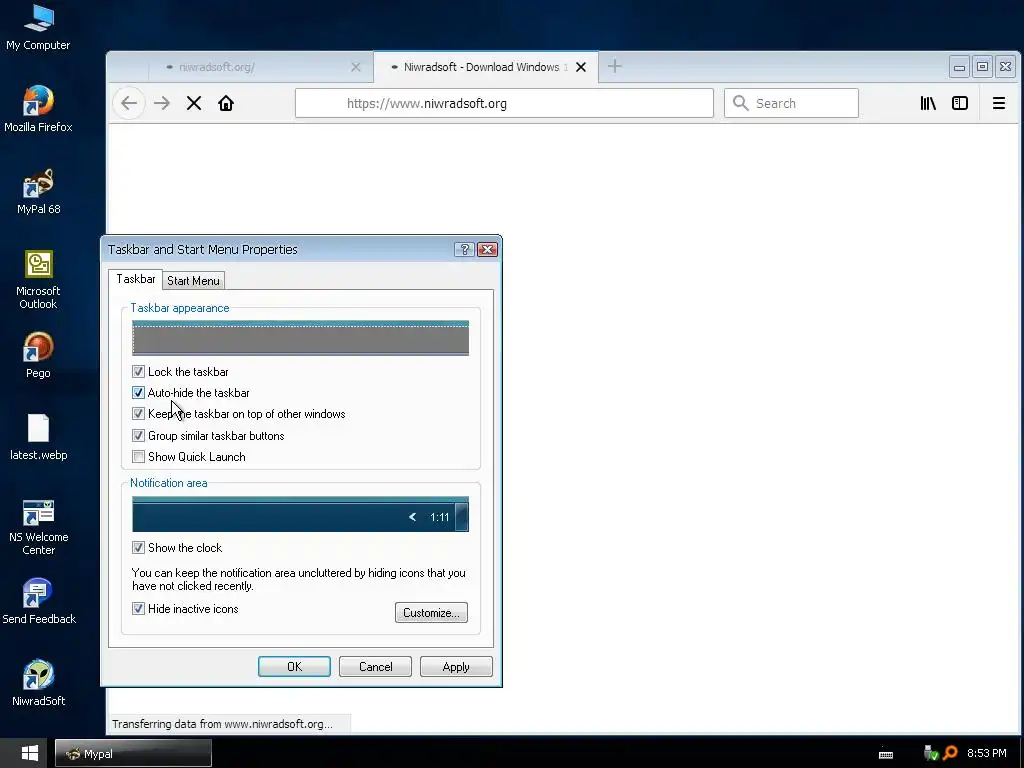This screenshot has height=768, width=1024.
Task: Open MyPal 68 desktop shortcut
Action: tap(38, 191)
